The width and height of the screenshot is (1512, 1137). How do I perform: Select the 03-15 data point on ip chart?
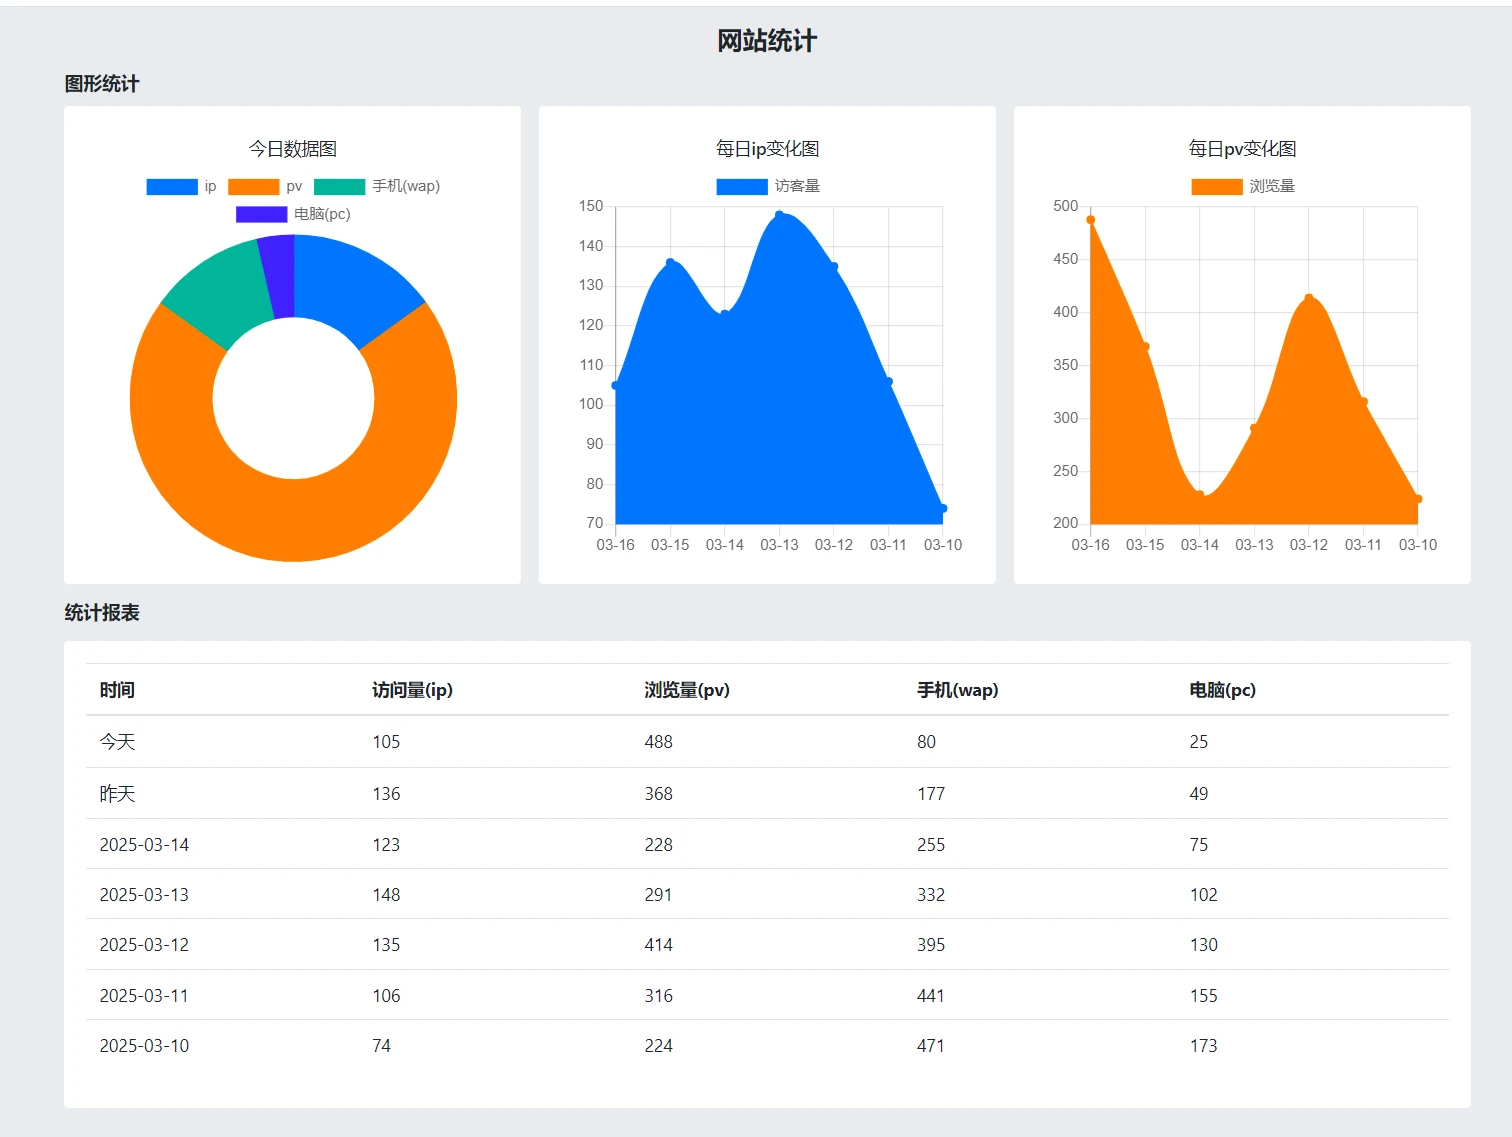pos(670,263)
